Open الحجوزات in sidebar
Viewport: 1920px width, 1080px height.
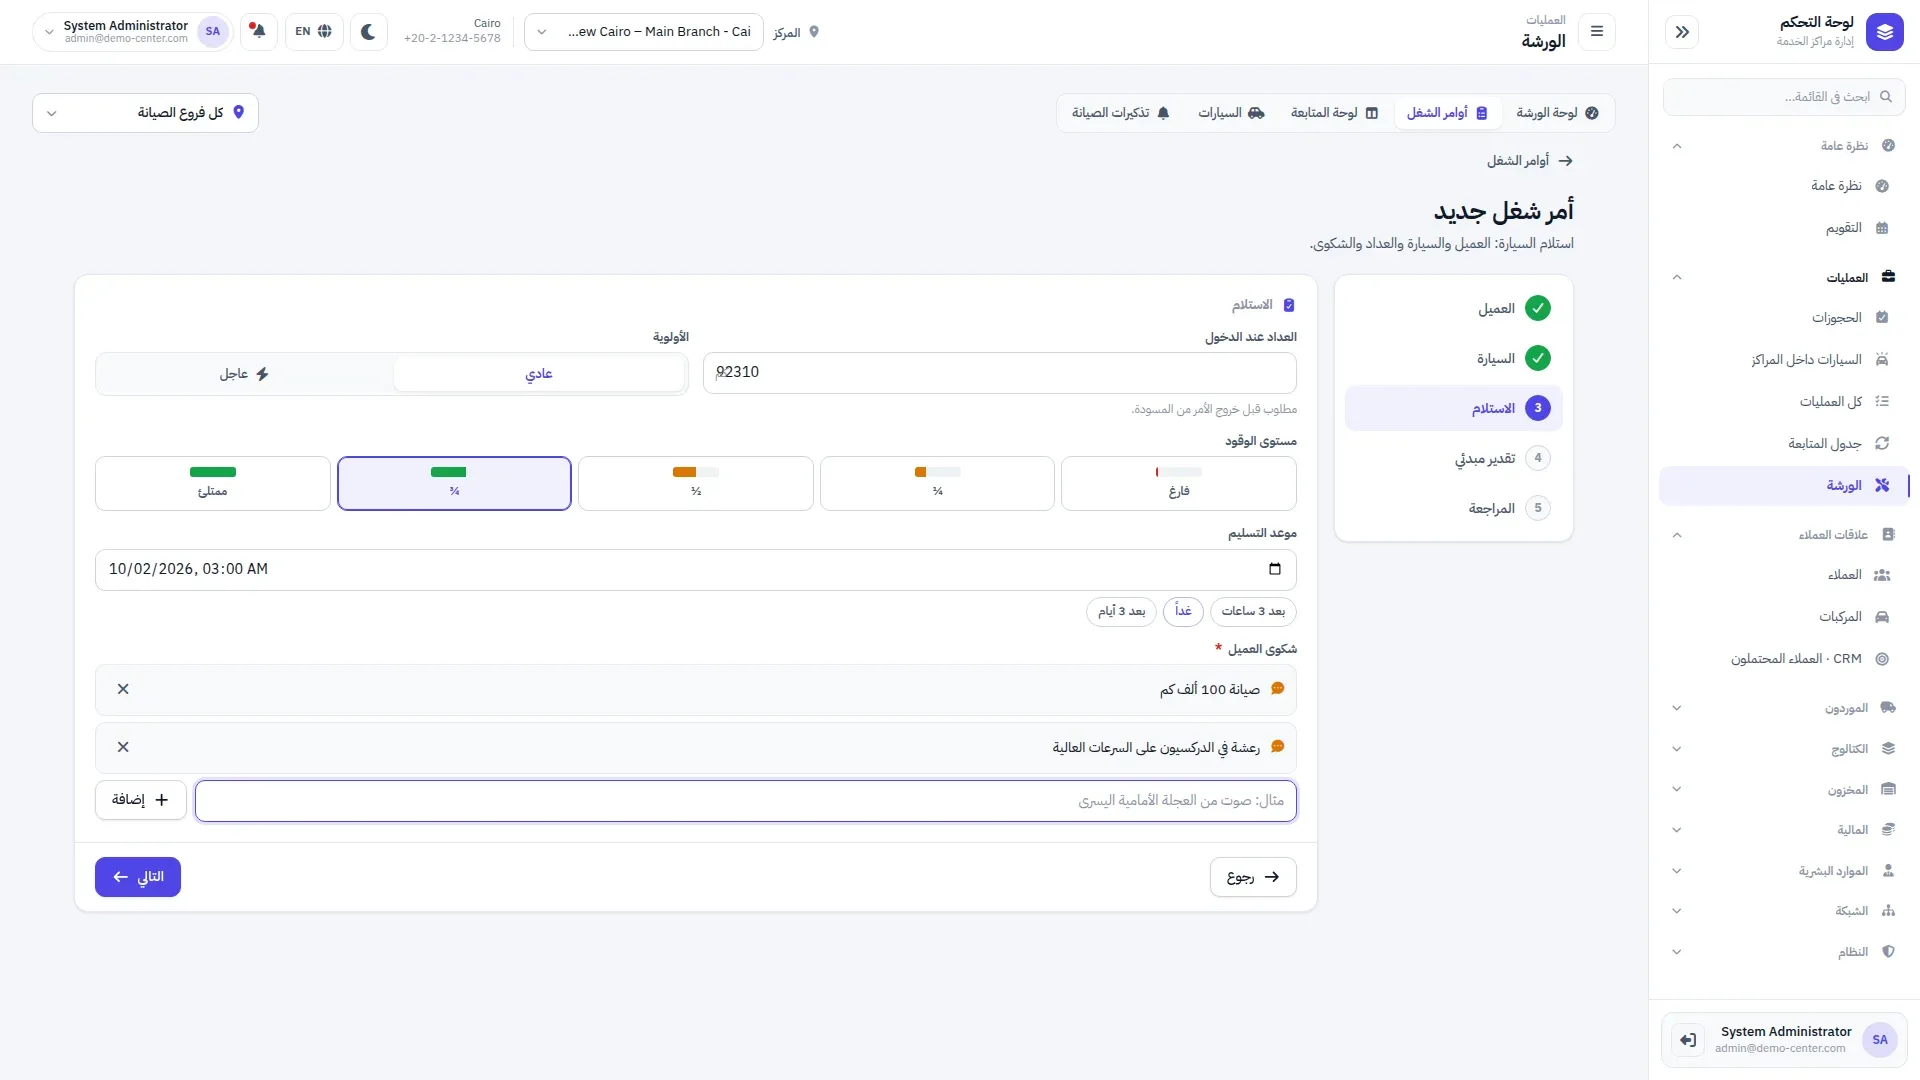click(x=1783, y=318)
